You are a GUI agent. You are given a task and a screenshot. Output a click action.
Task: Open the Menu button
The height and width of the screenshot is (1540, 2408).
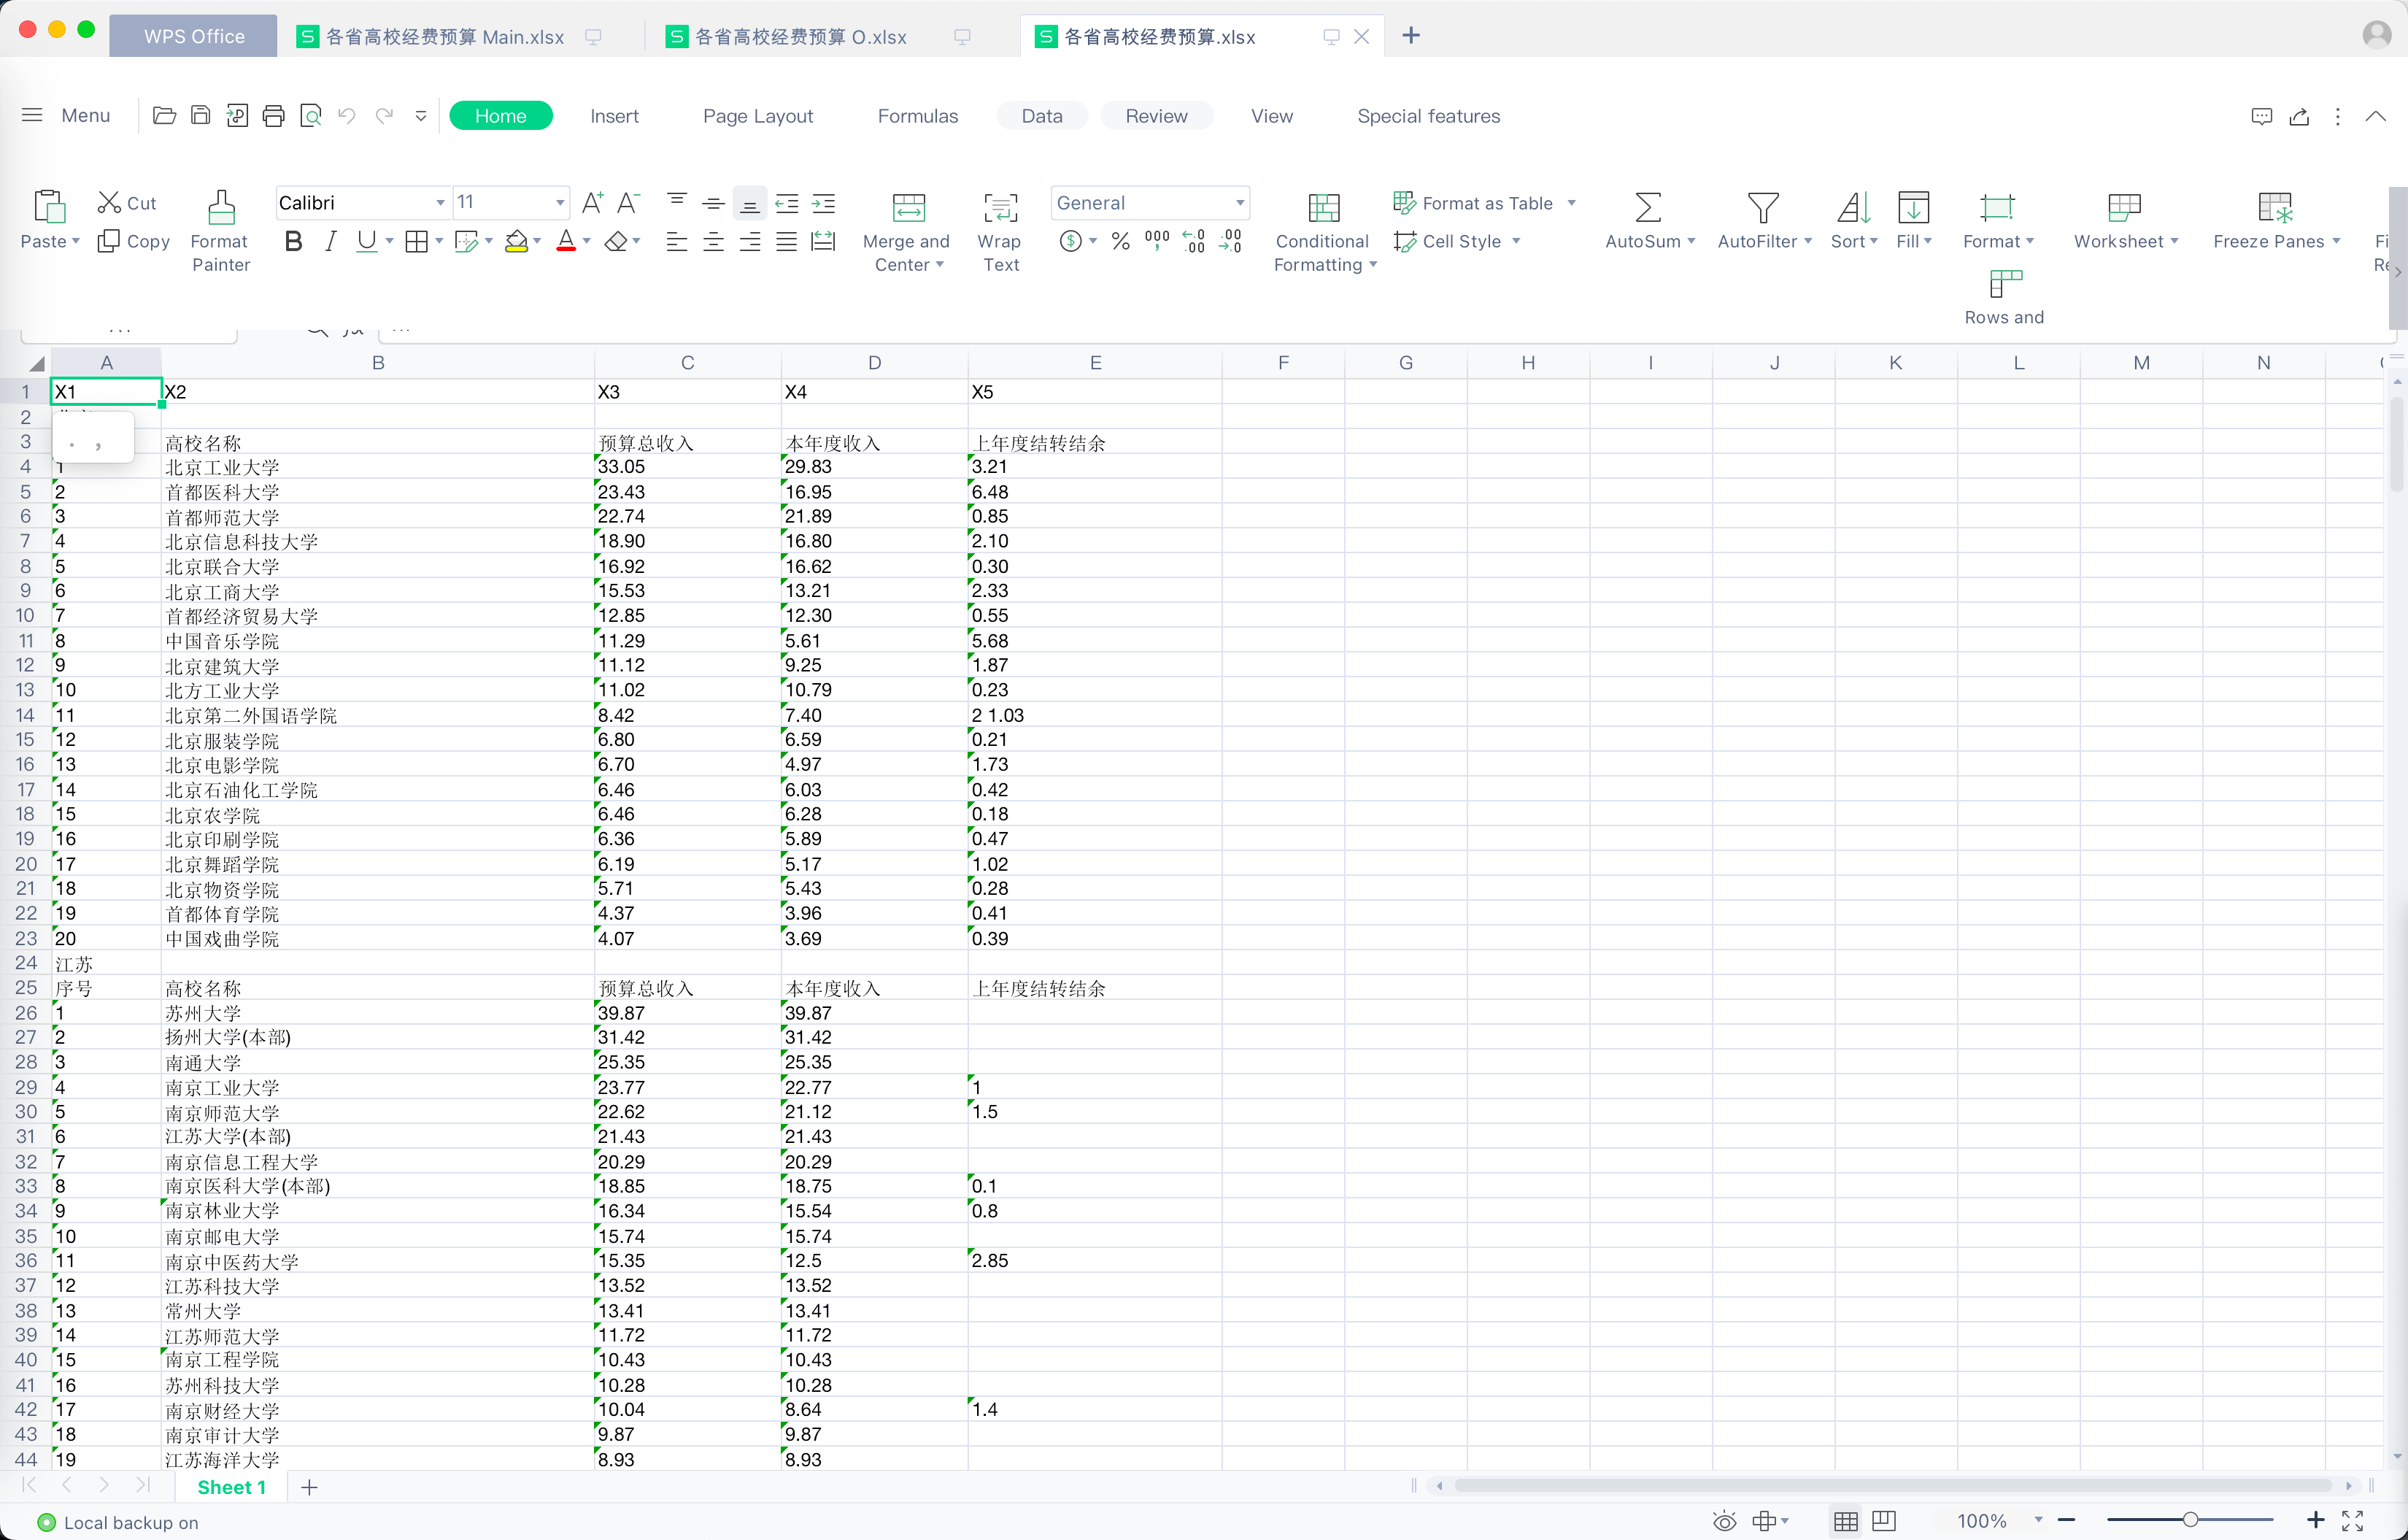[66, 116]
